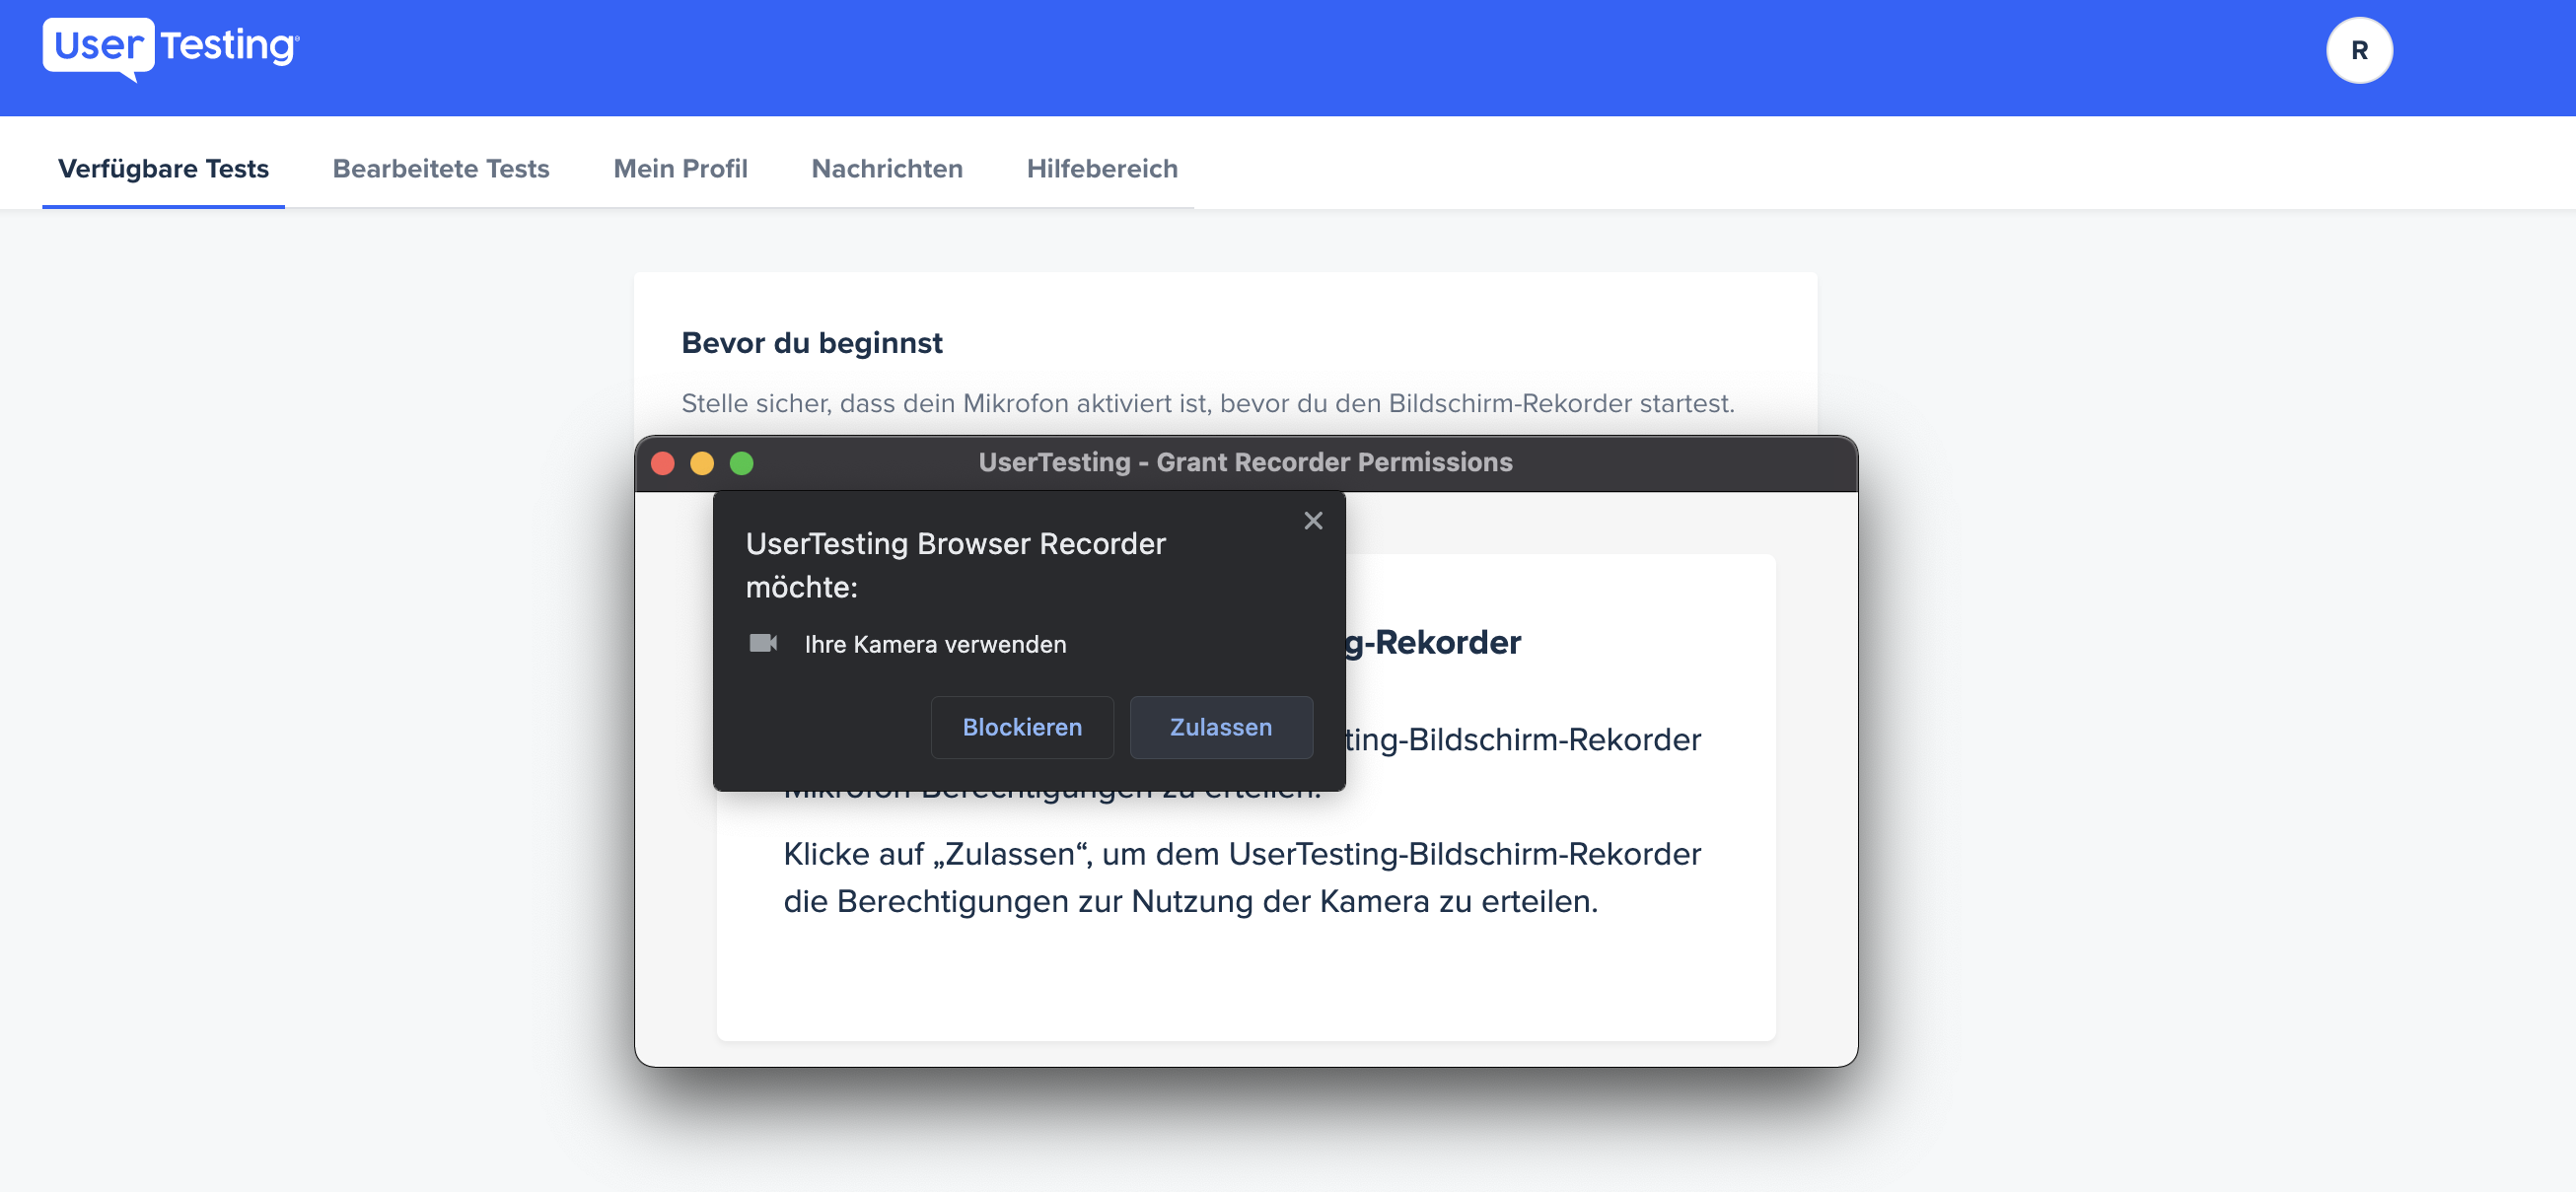Block camera access with Blockieren
The width and height of the screenshot is (2576, 1192).
(1022, 727)
